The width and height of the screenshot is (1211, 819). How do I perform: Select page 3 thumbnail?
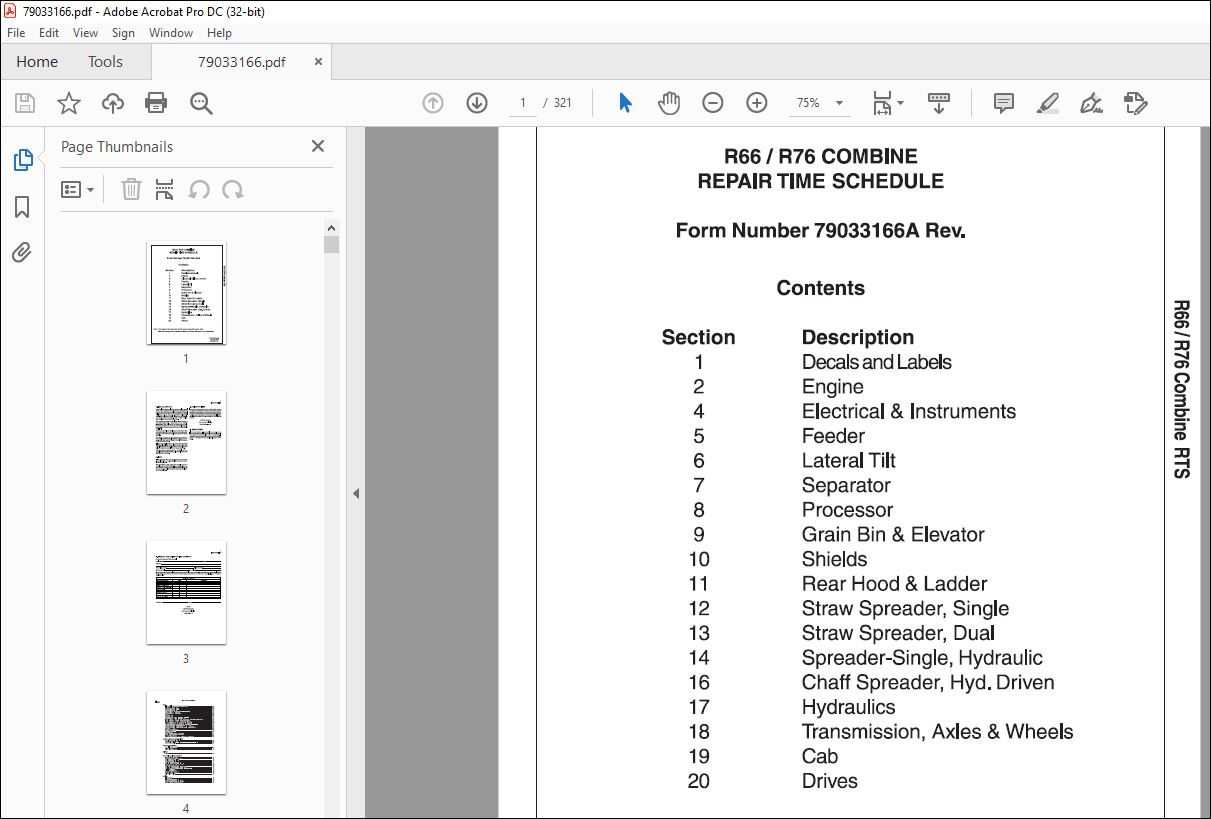coord(186,593)
